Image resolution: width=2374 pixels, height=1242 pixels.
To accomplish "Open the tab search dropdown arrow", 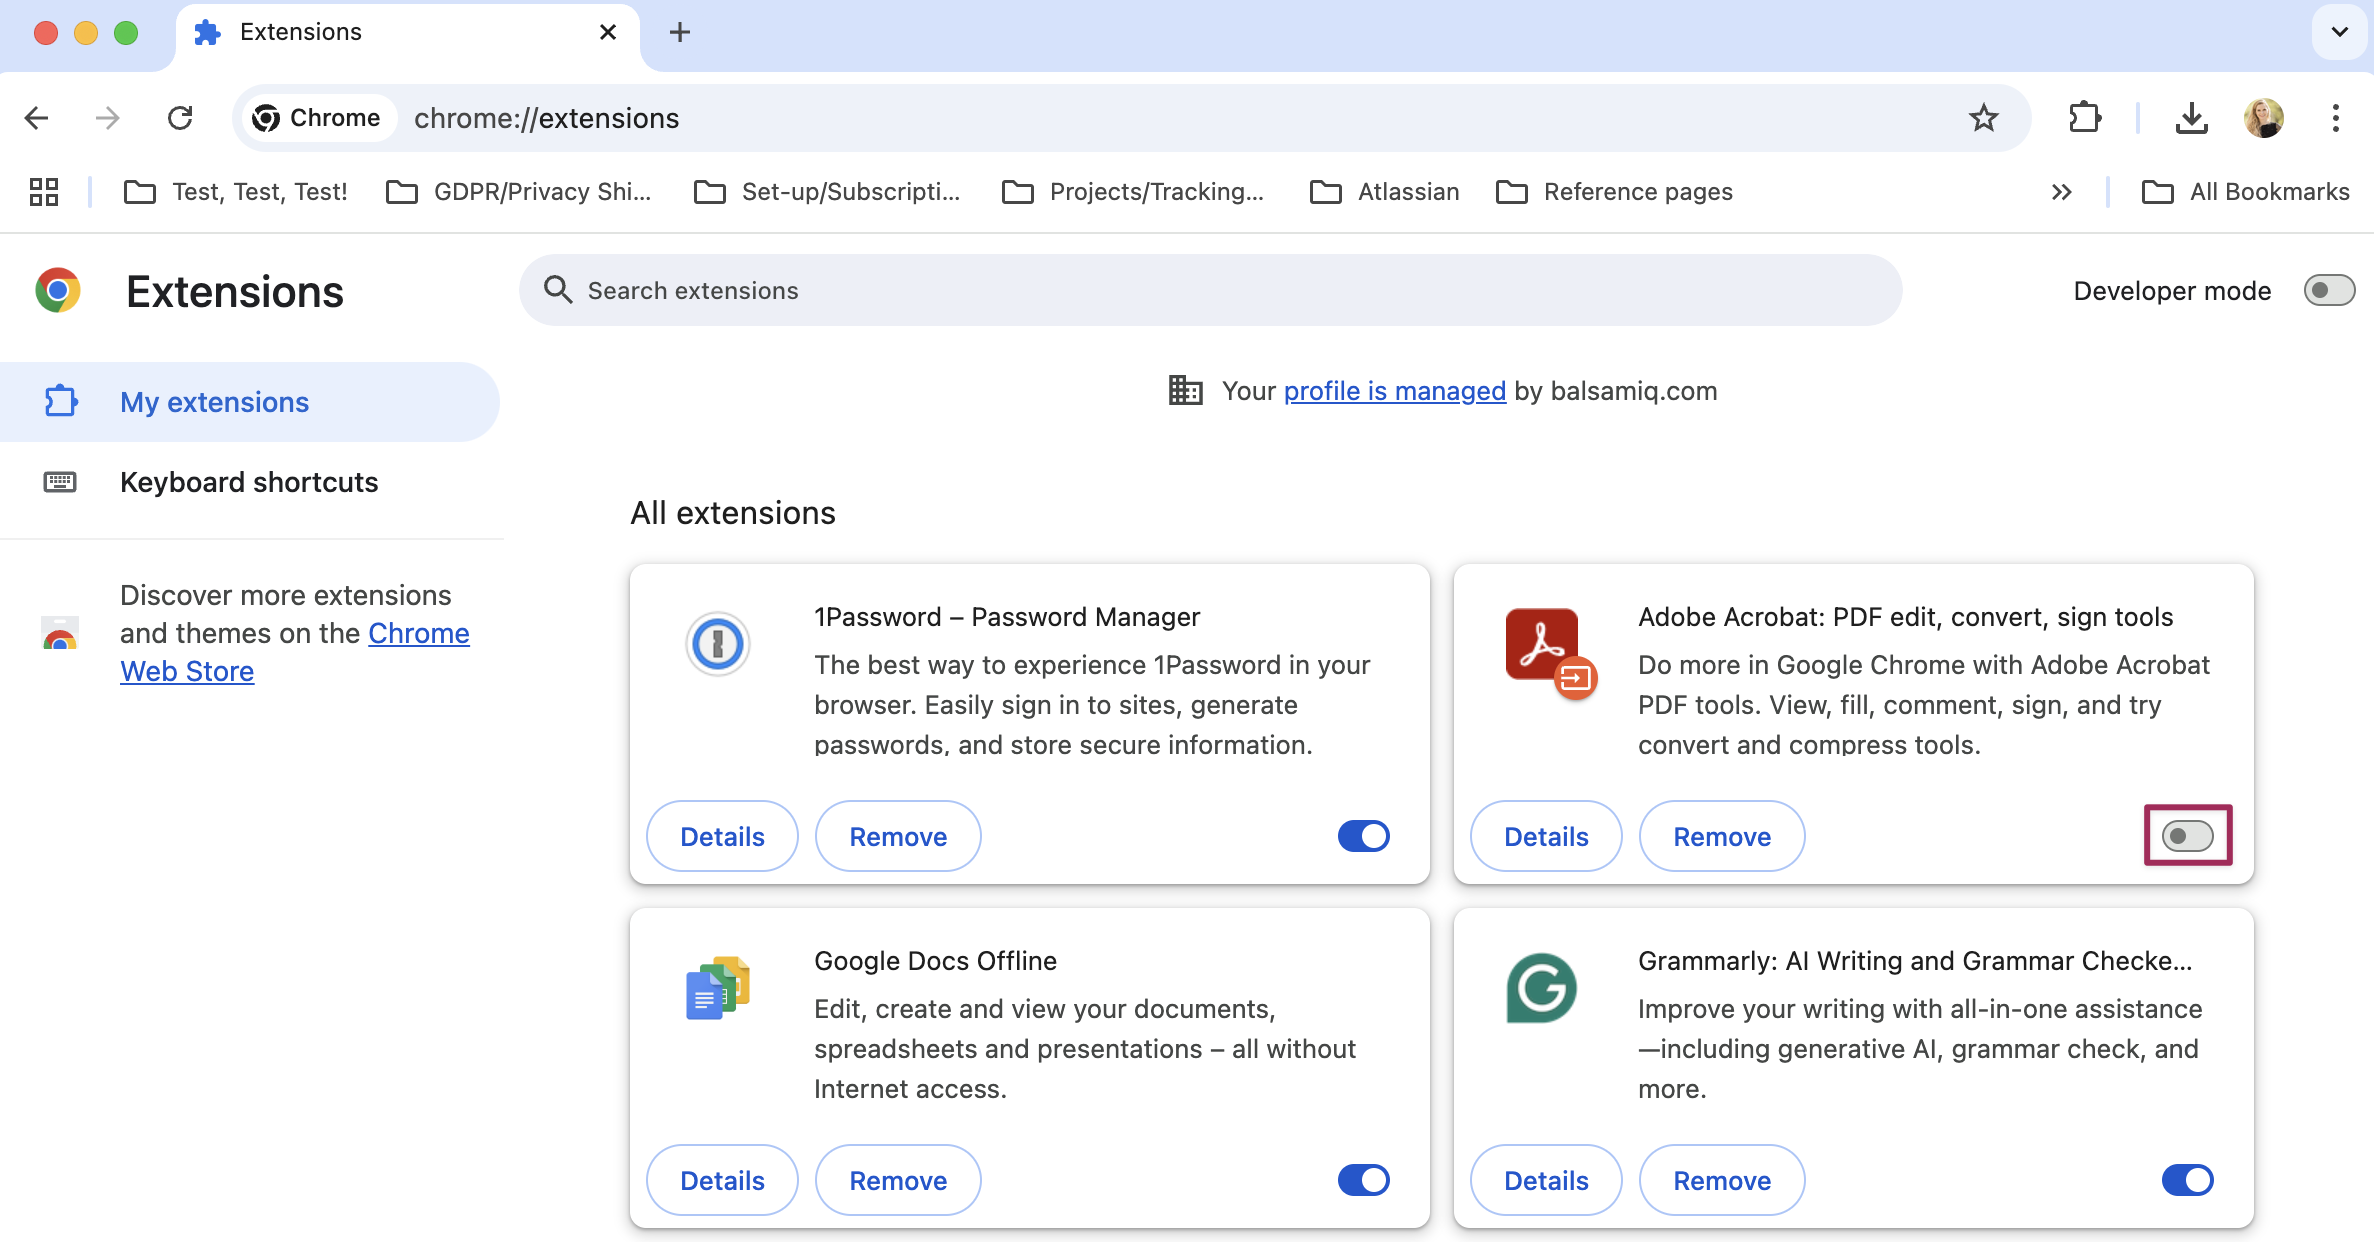I will pos(2339,32).
